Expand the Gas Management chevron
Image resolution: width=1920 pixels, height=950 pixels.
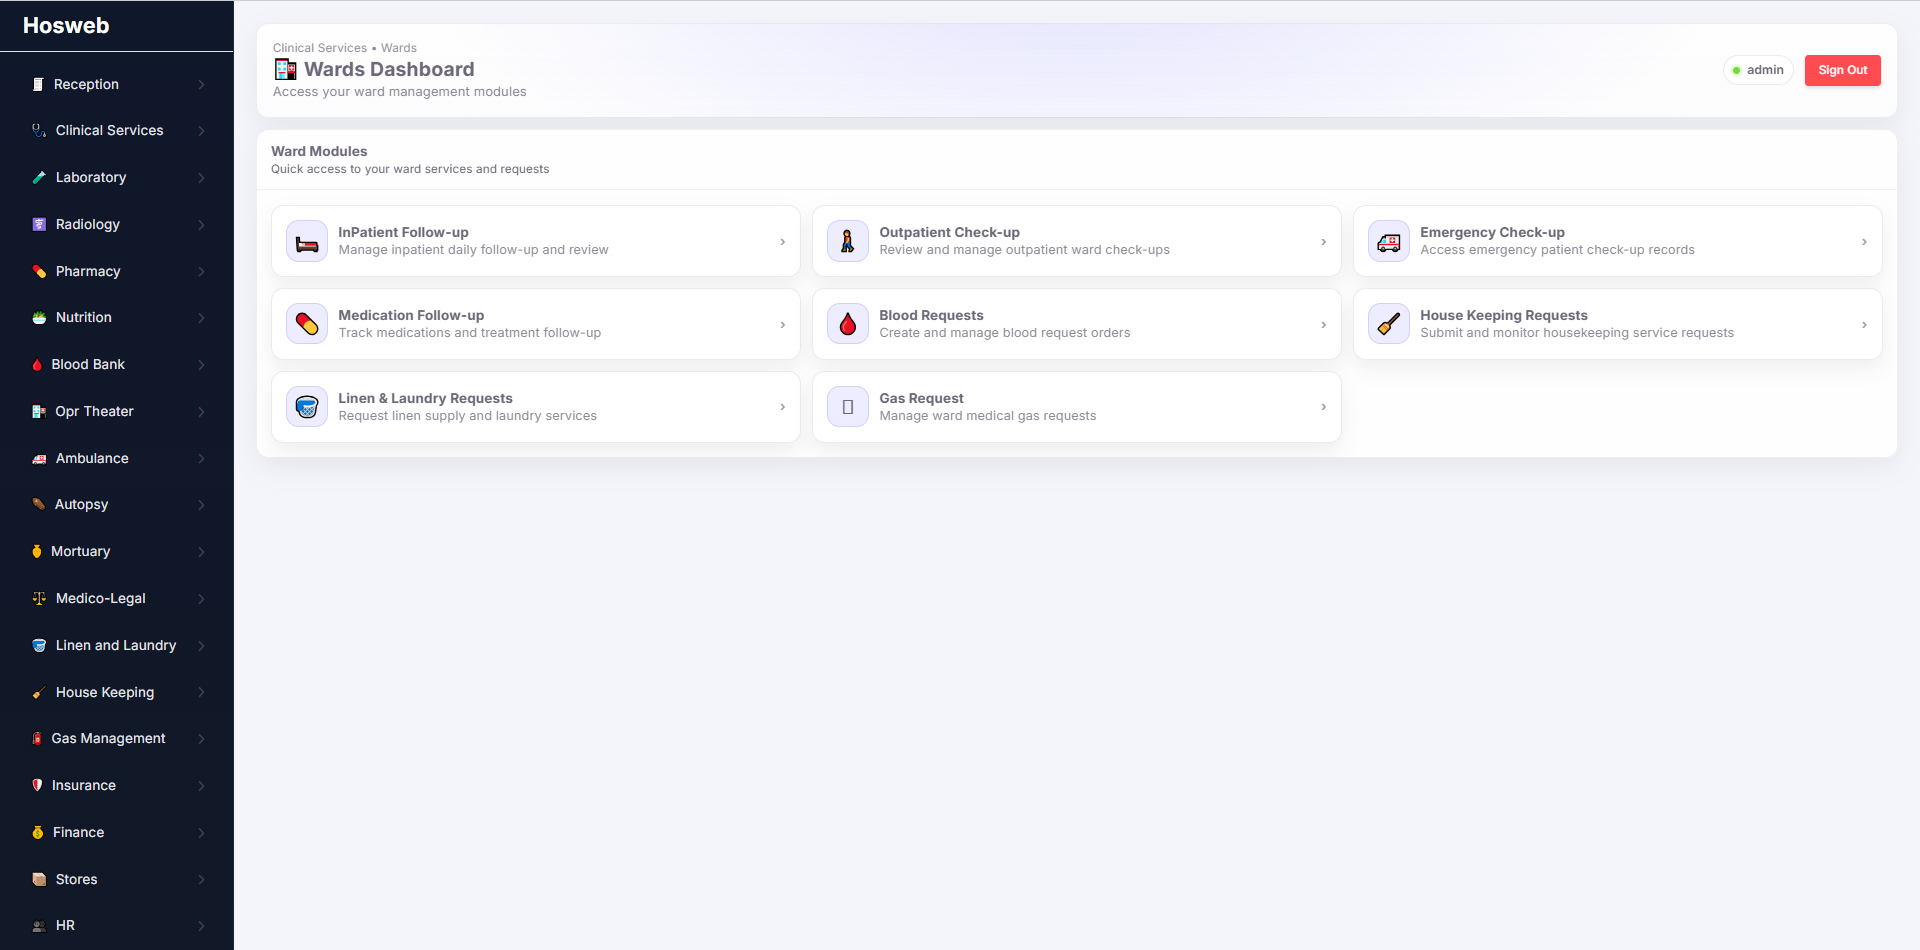click(201, 739)
